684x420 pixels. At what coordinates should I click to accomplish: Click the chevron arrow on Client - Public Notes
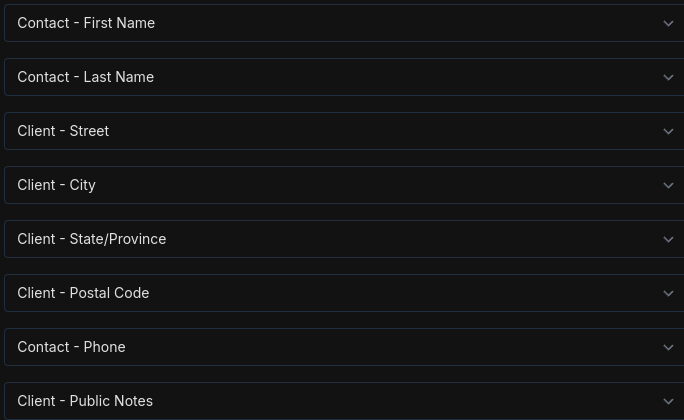669,401
